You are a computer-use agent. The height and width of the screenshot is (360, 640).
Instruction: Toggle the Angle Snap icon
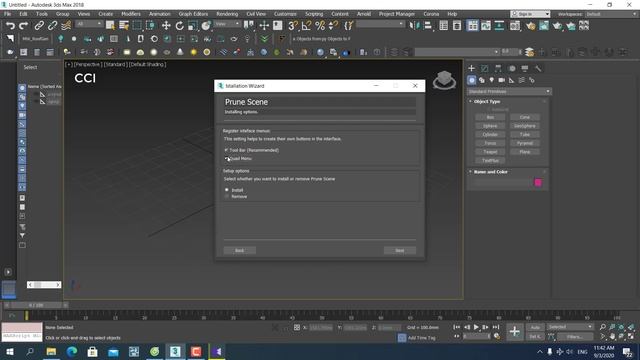pos(306,26)
